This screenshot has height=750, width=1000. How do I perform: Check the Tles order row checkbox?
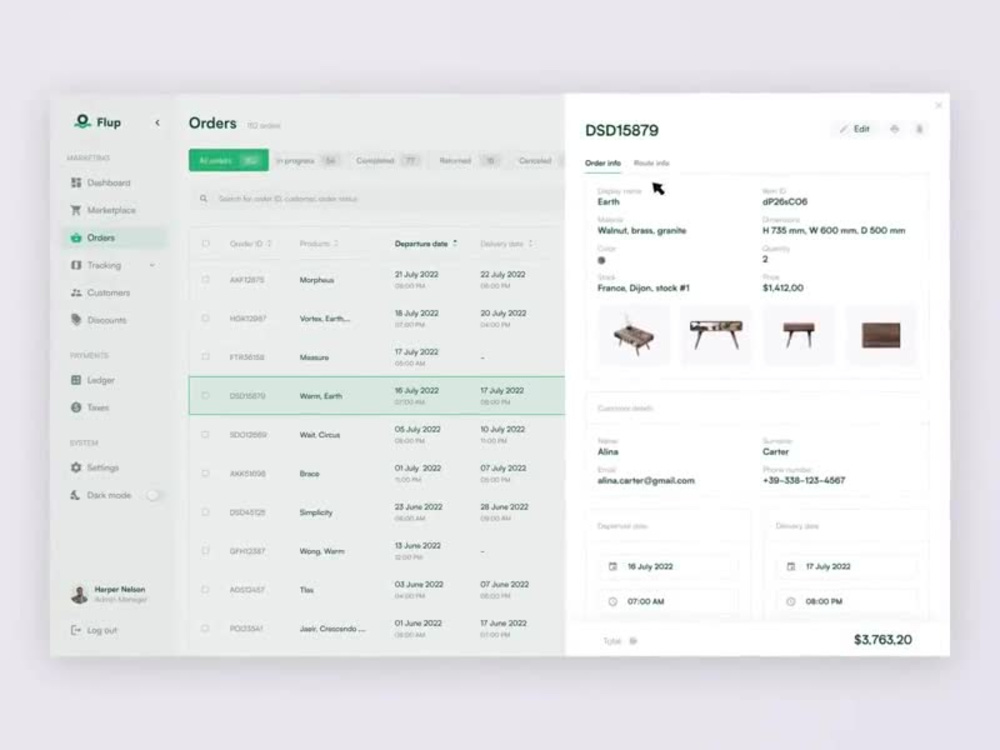point(205,590)
